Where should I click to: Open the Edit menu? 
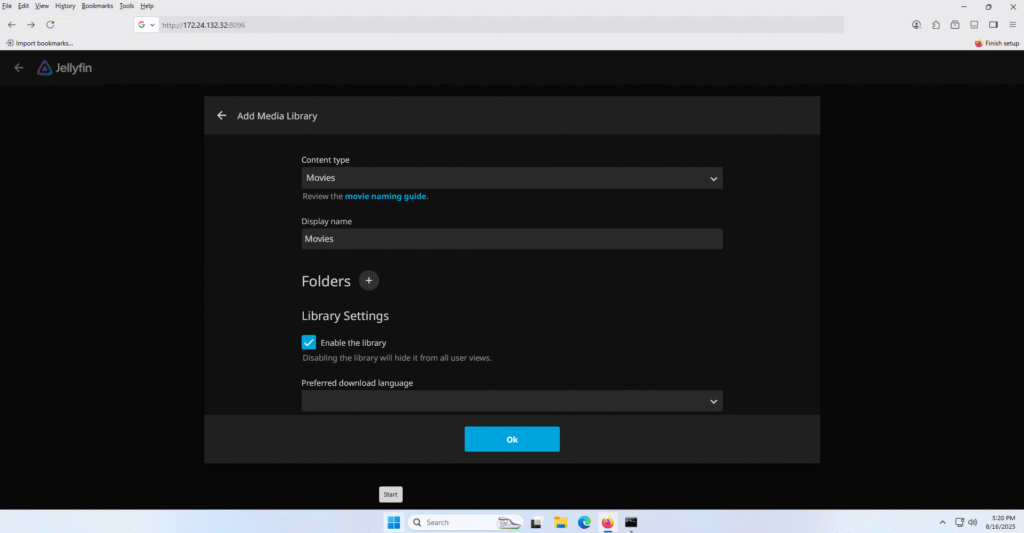point(24,6)
